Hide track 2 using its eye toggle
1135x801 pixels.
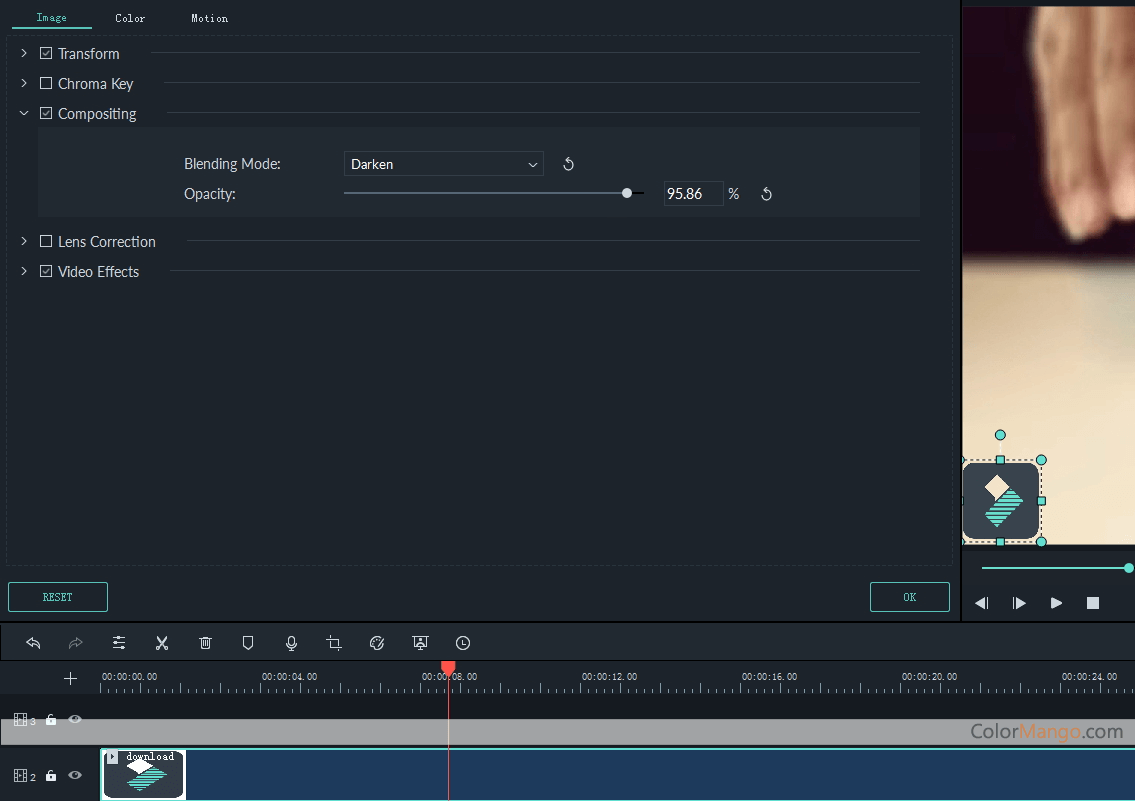74,775
